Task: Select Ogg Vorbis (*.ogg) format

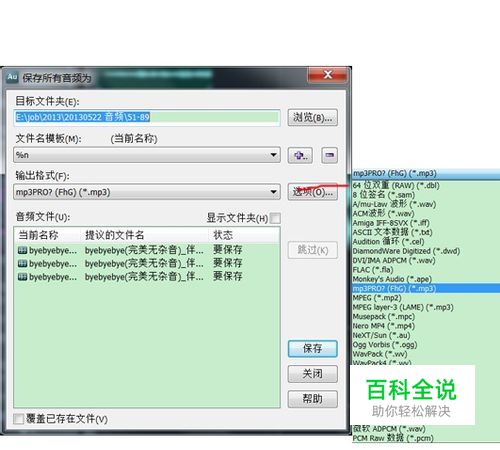Action: coord(426,344)
